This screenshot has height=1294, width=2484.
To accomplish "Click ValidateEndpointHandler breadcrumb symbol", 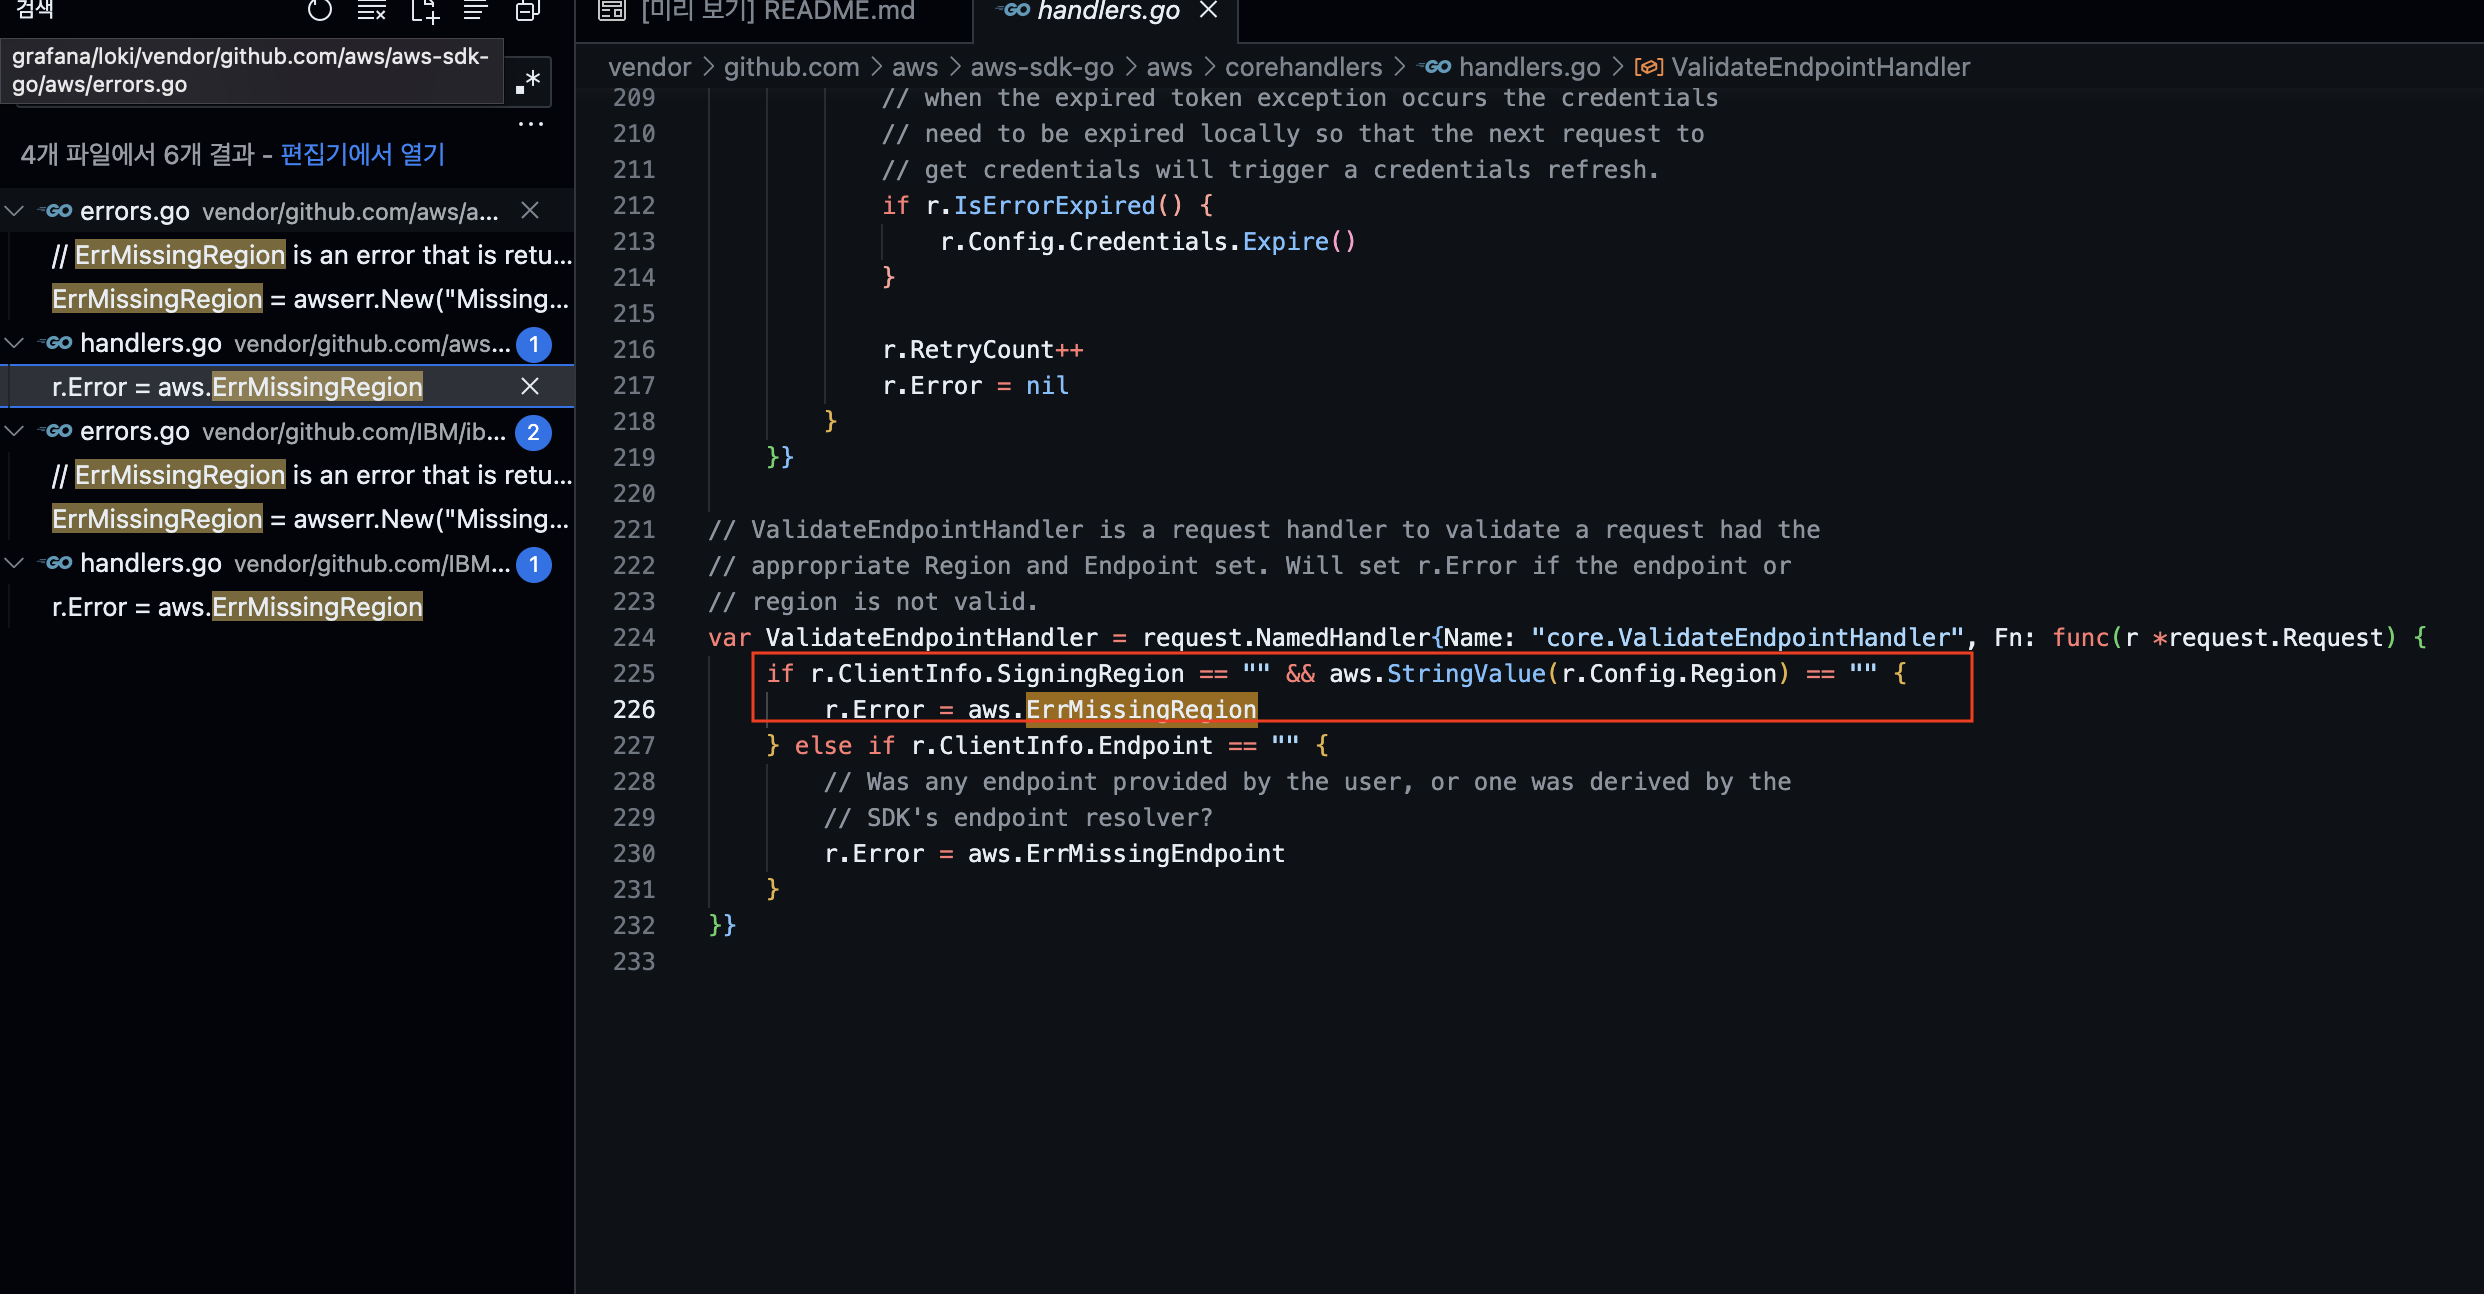I will pos(1820,67).
